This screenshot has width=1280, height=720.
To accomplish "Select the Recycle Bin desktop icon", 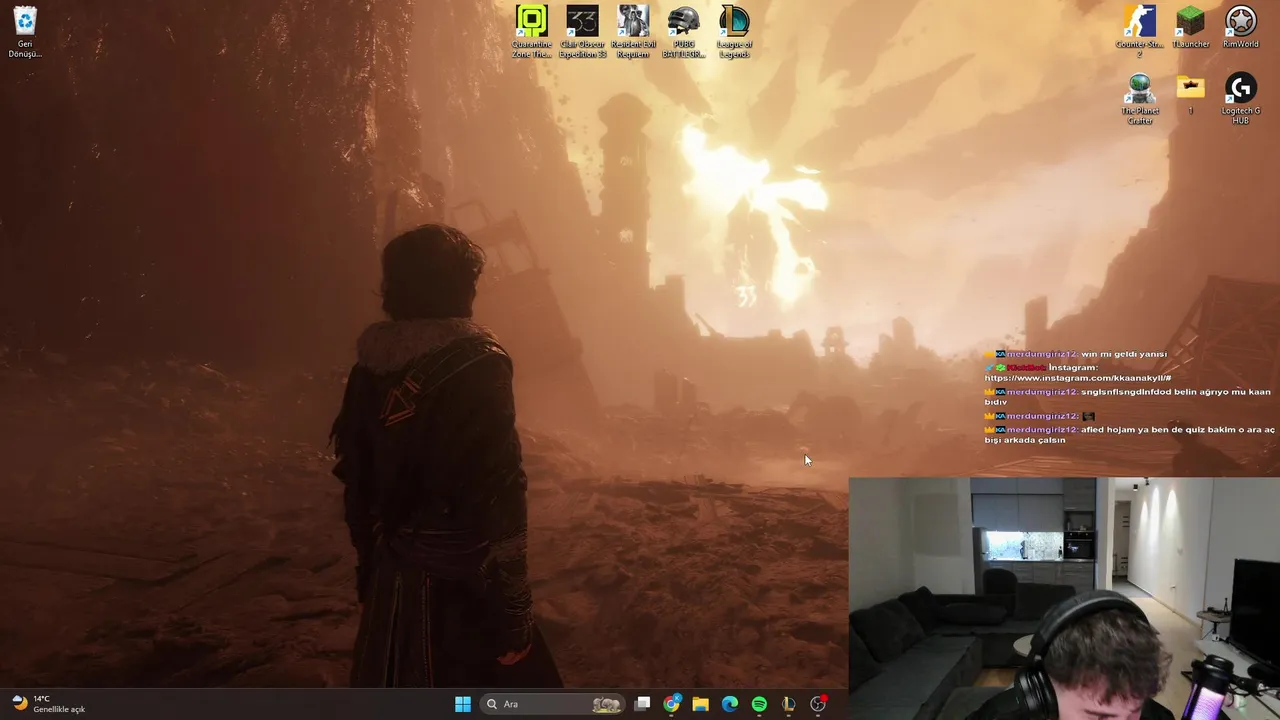I will (25, 33).
